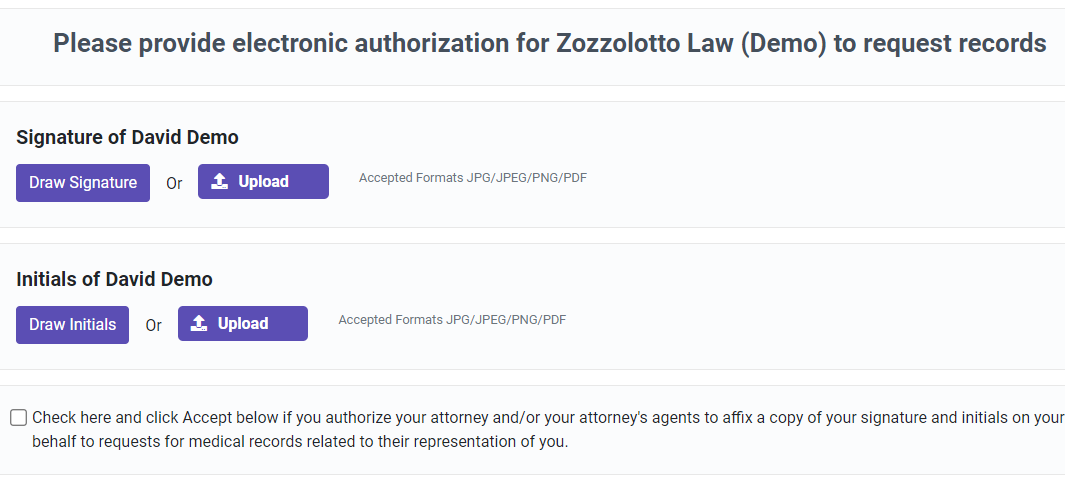Click the electronic authorization page heading

549,44
